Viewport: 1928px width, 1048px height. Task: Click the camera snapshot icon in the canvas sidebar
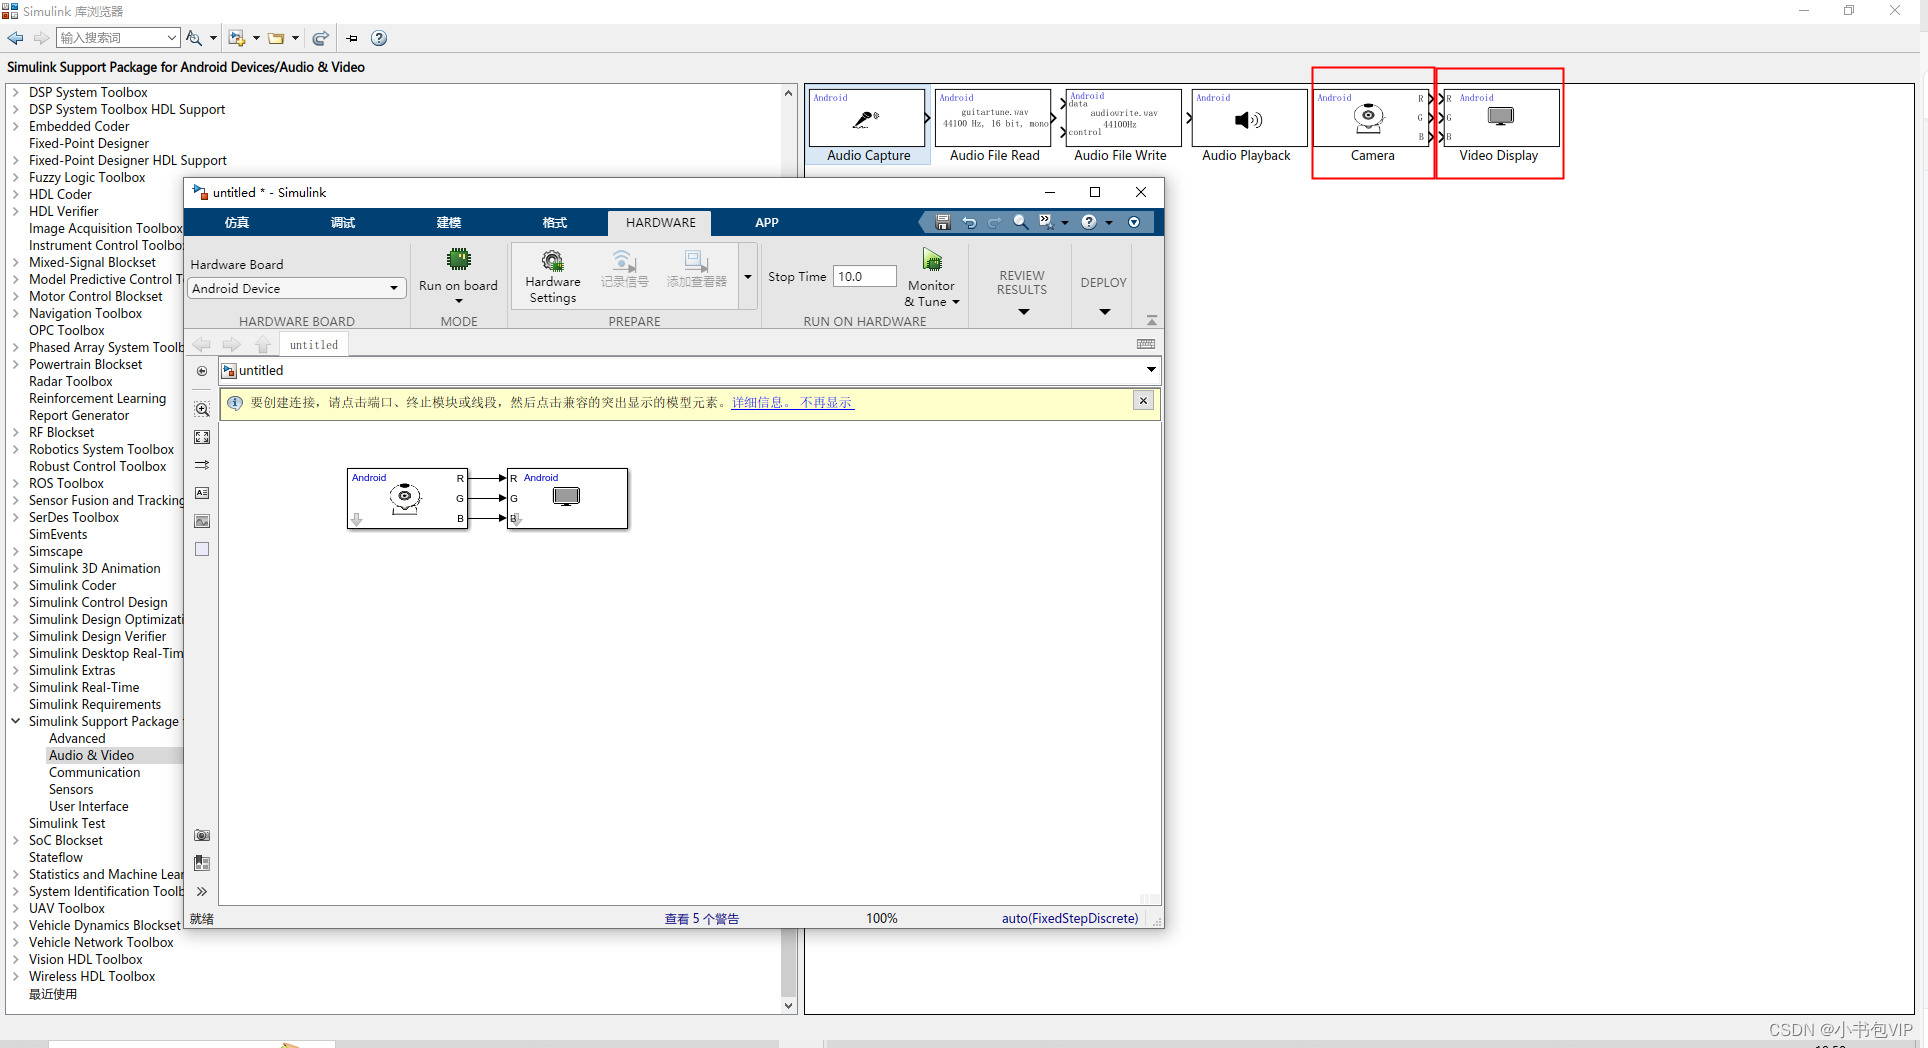[202, 836]
